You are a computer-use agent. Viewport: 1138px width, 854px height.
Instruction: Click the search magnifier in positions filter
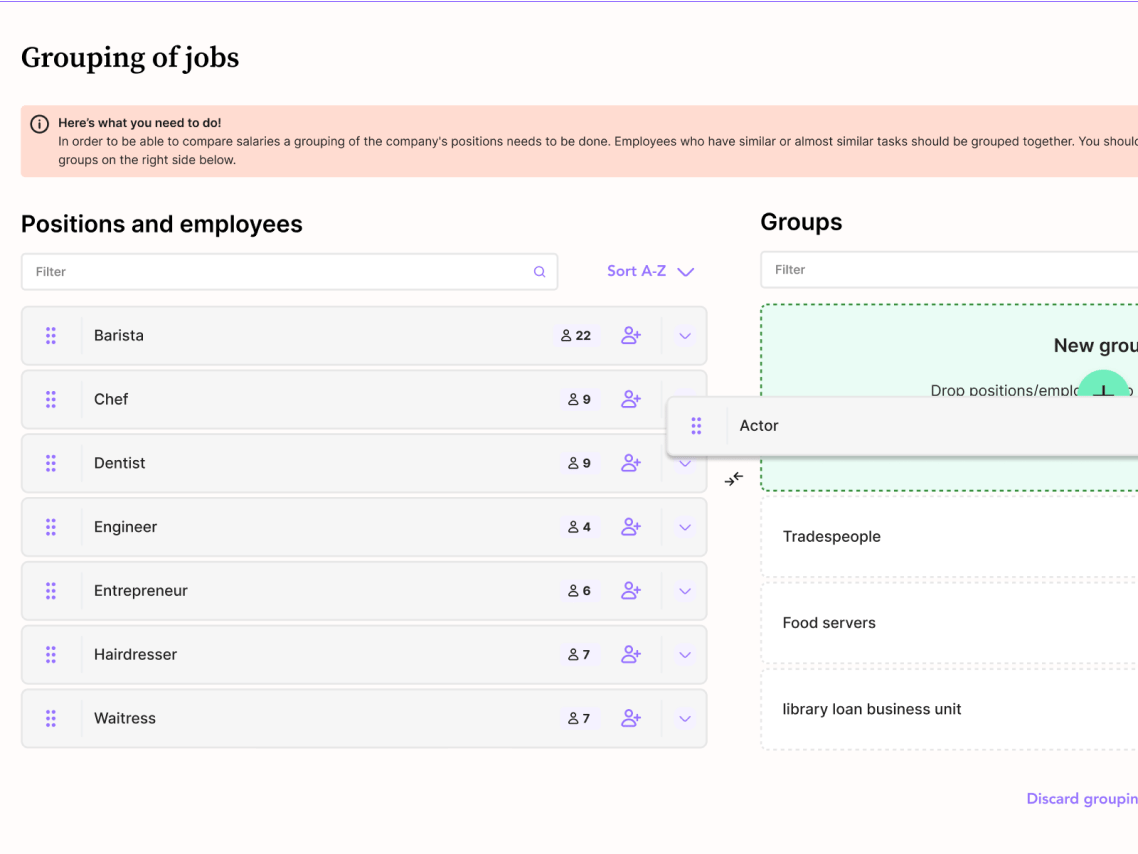pyautogui.click(x=539, y=271)
